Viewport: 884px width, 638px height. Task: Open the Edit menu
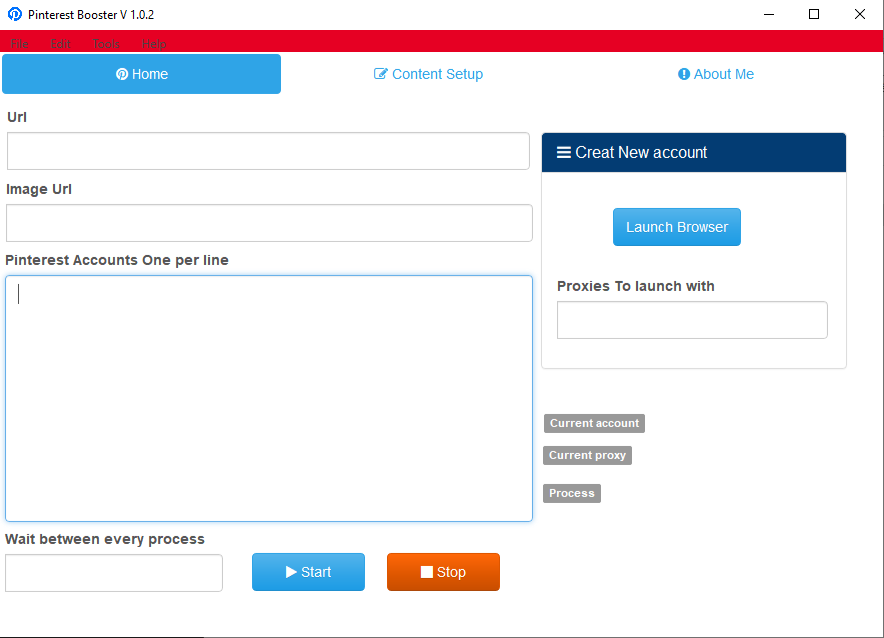61,44
